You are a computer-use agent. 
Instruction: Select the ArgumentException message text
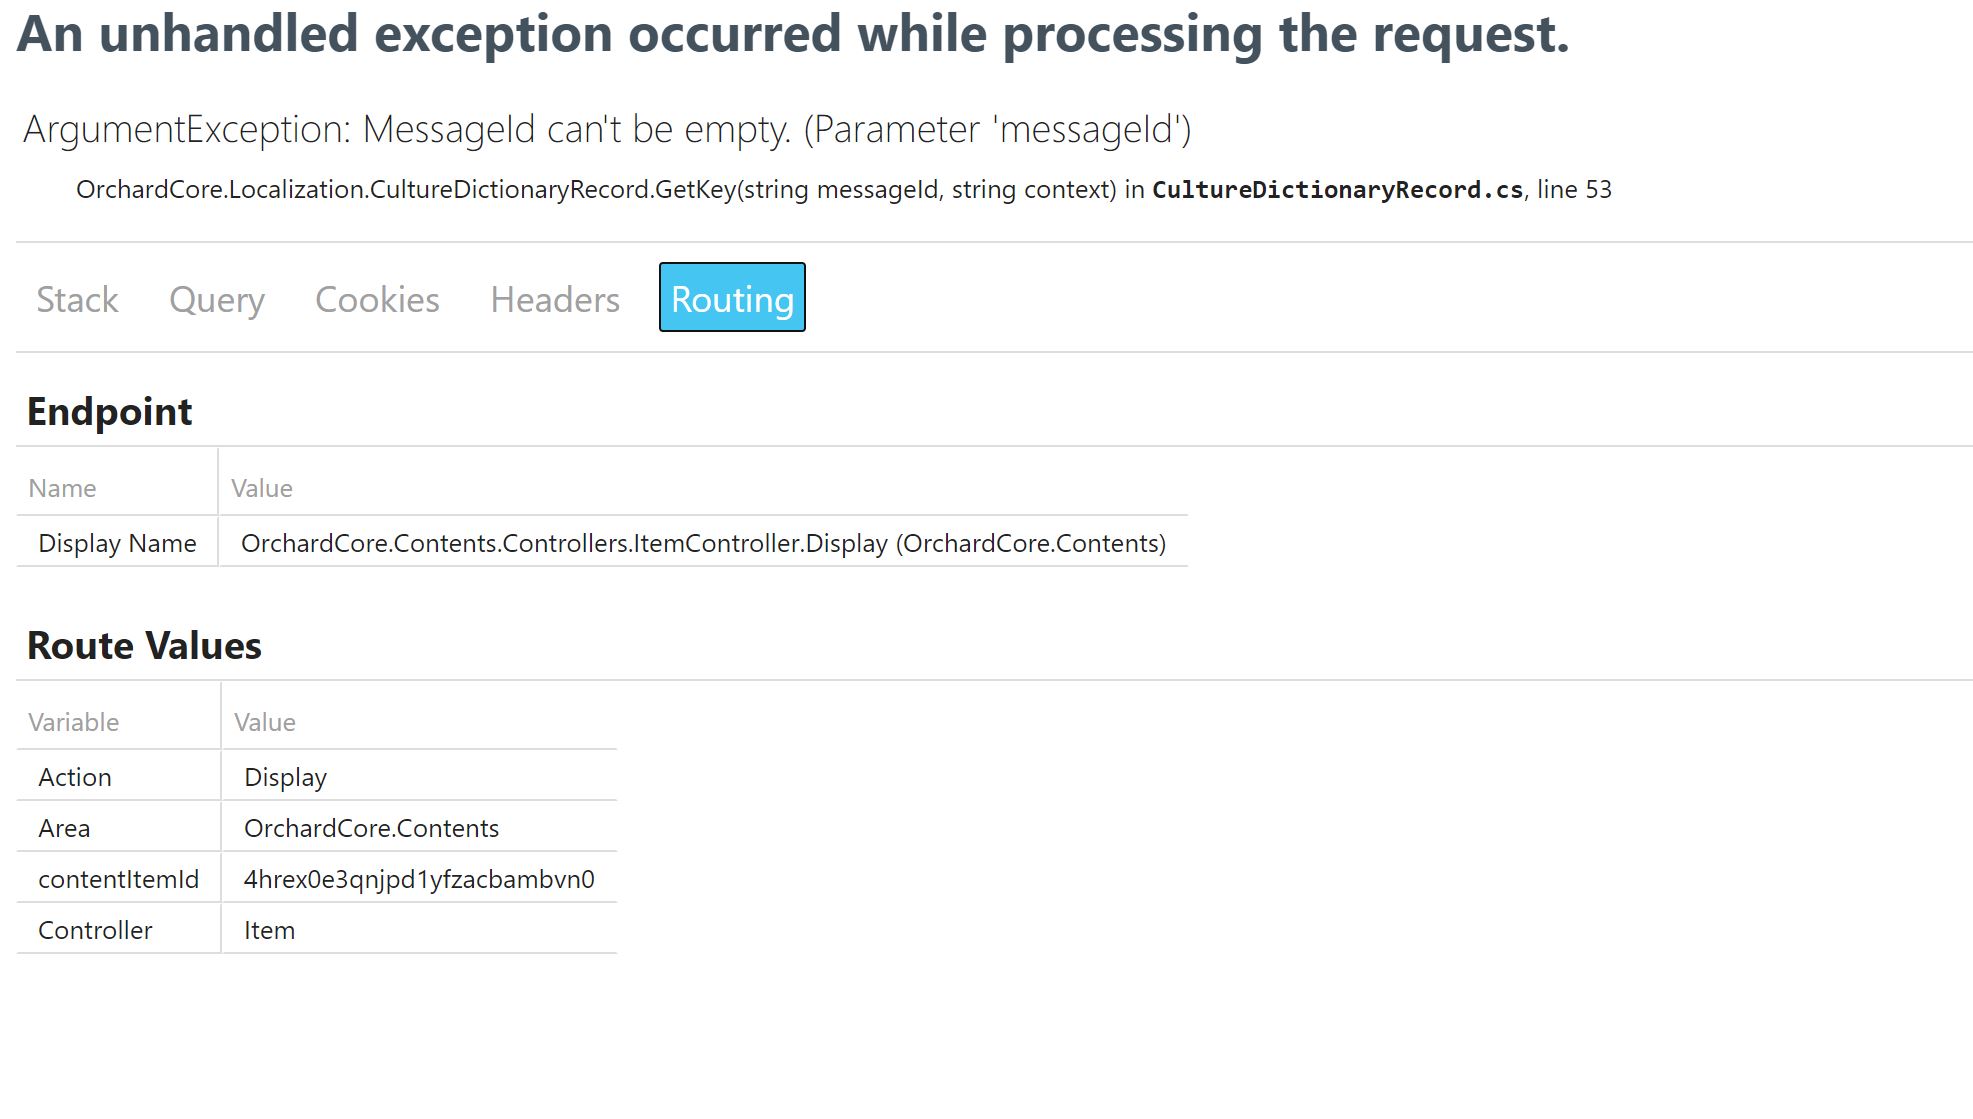[608, 128]
